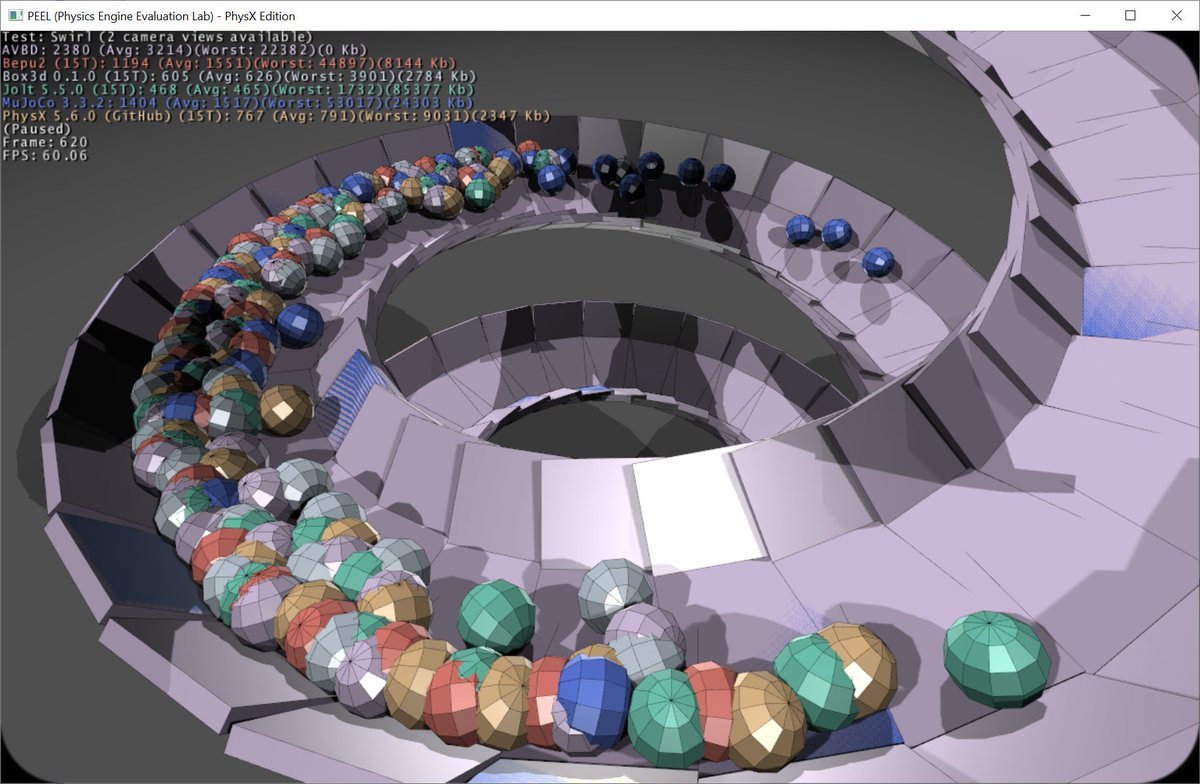Close the PEEL PhysX Edition window
1200x784 pixels.
click(1176, 16)
